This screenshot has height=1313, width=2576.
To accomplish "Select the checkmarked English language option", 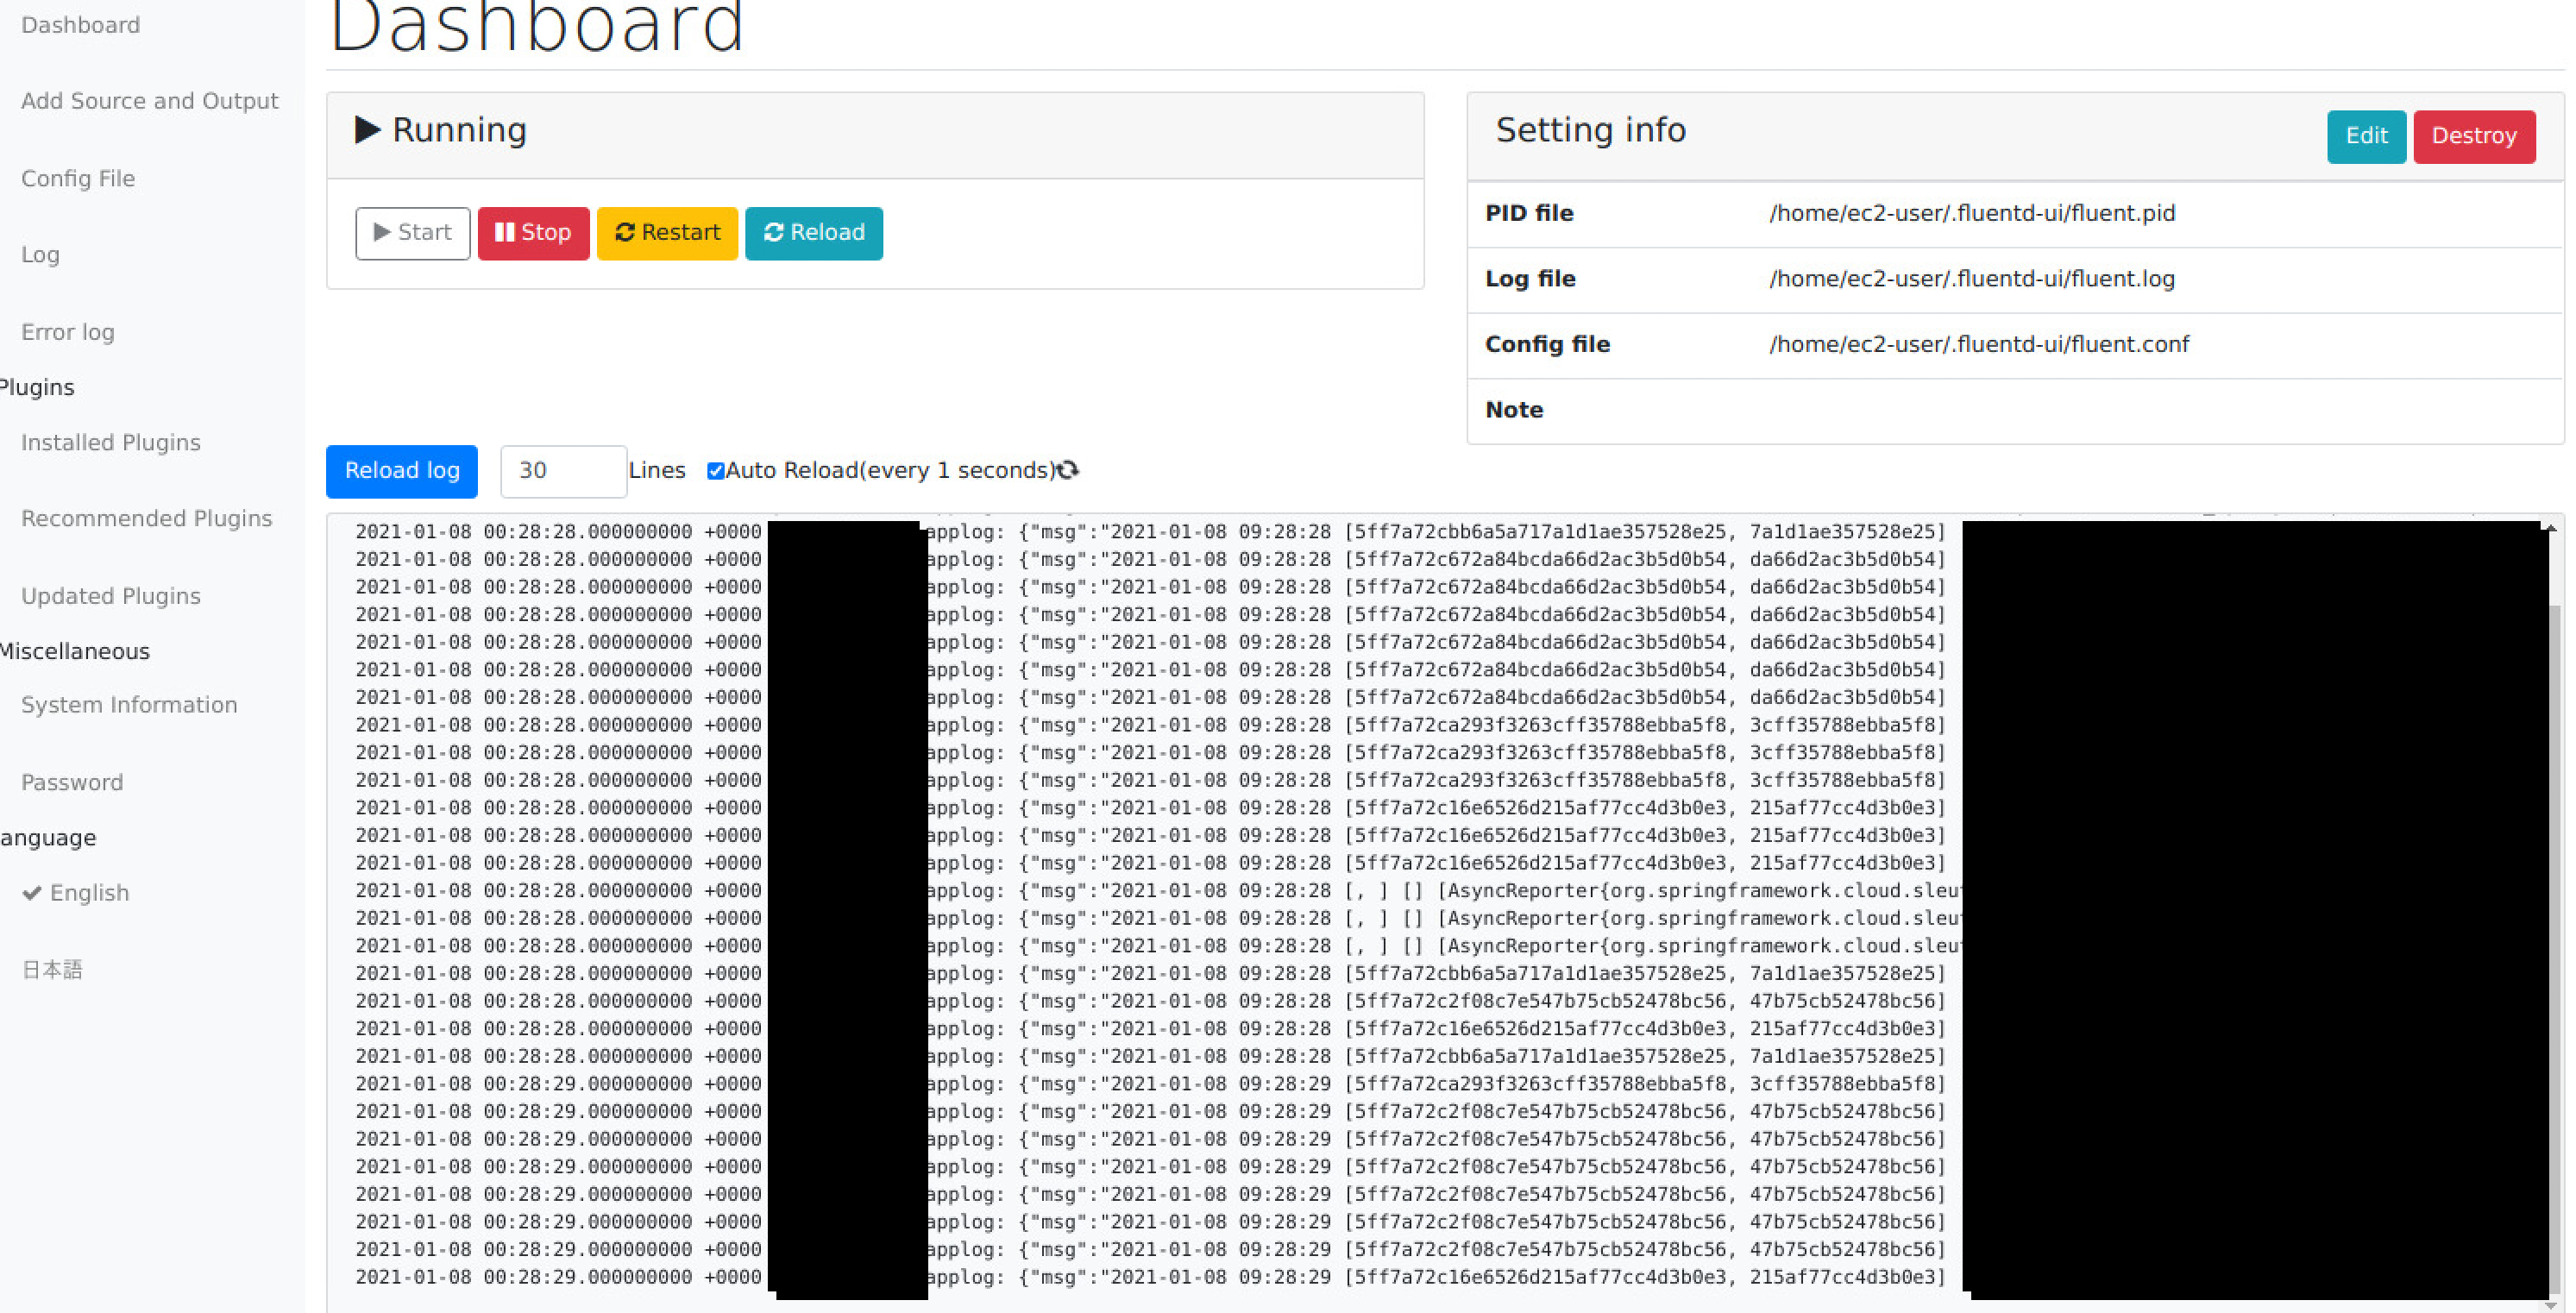I will coord(88,893).
